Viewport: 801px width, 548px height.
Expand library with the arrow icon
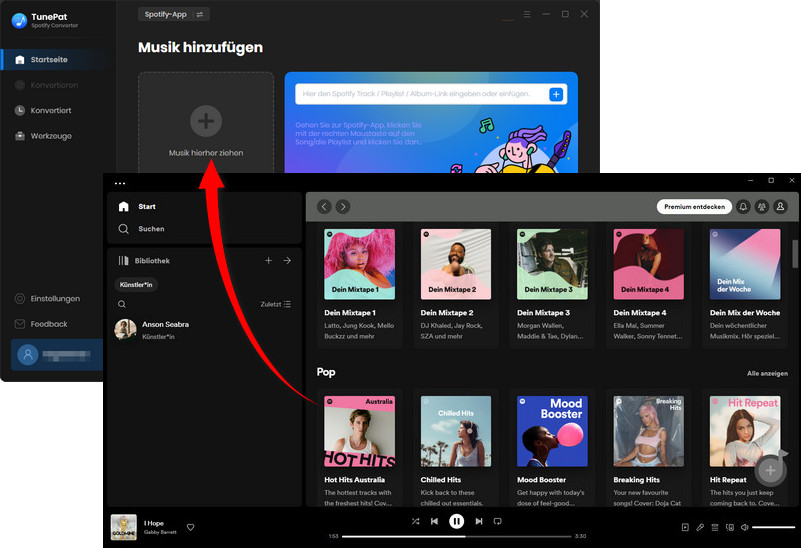coord(287,260)
